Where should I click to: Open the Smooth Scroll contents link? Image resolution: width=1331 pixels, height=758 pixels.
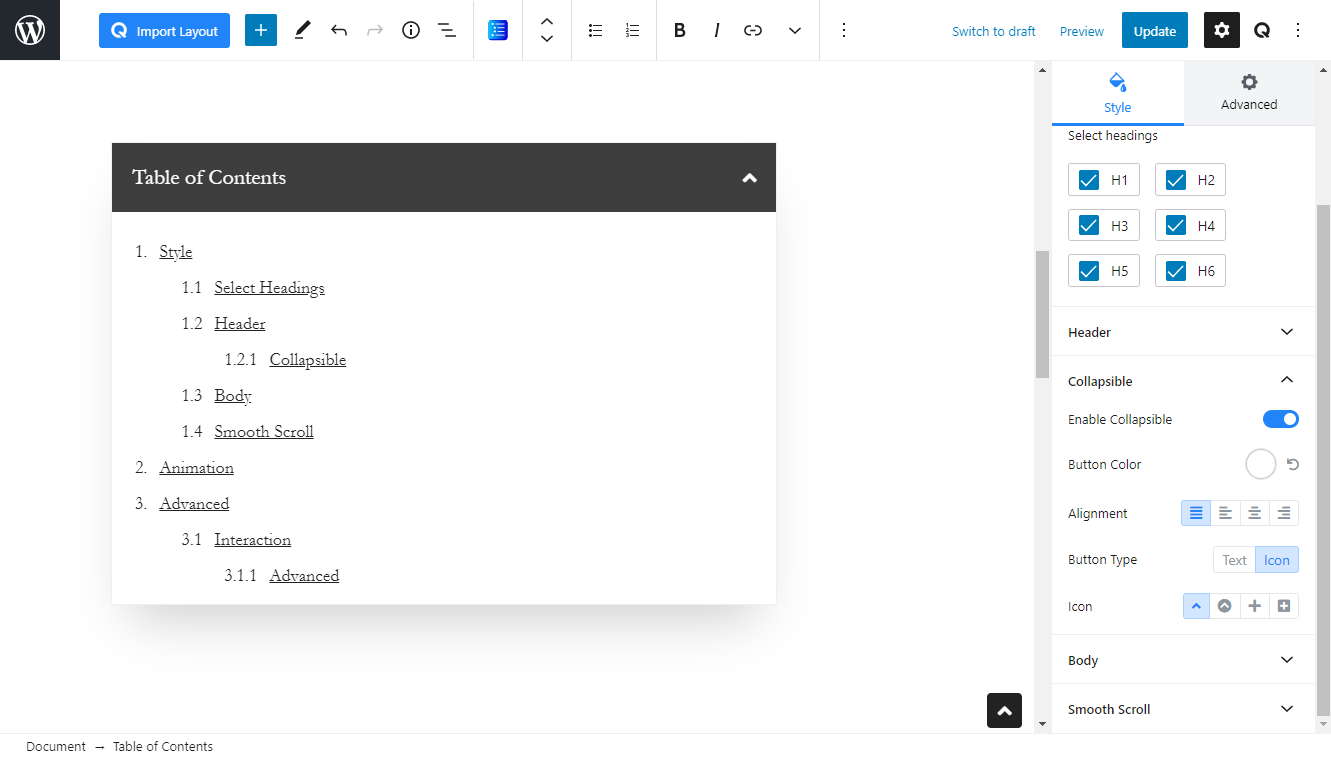pyautogui.click(x=264, y=432)
